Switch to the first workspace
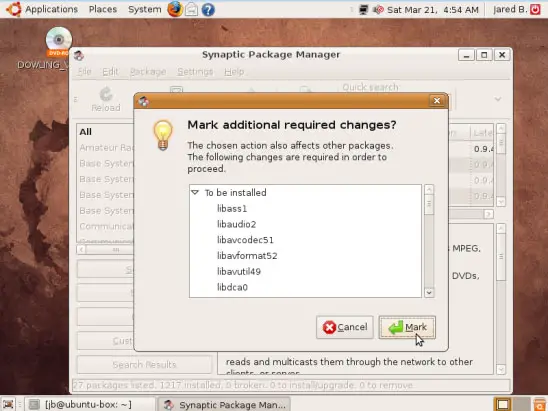Viewport: 548px width, 411px height. (503, 404)
